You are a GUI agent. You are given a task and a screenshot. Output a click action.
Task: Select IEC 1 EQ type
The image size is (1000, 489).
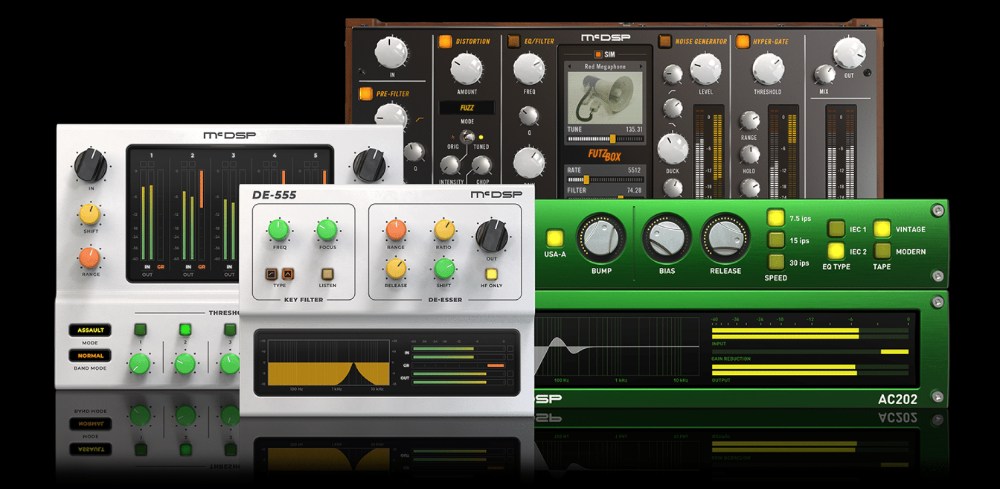coord(836,229)
